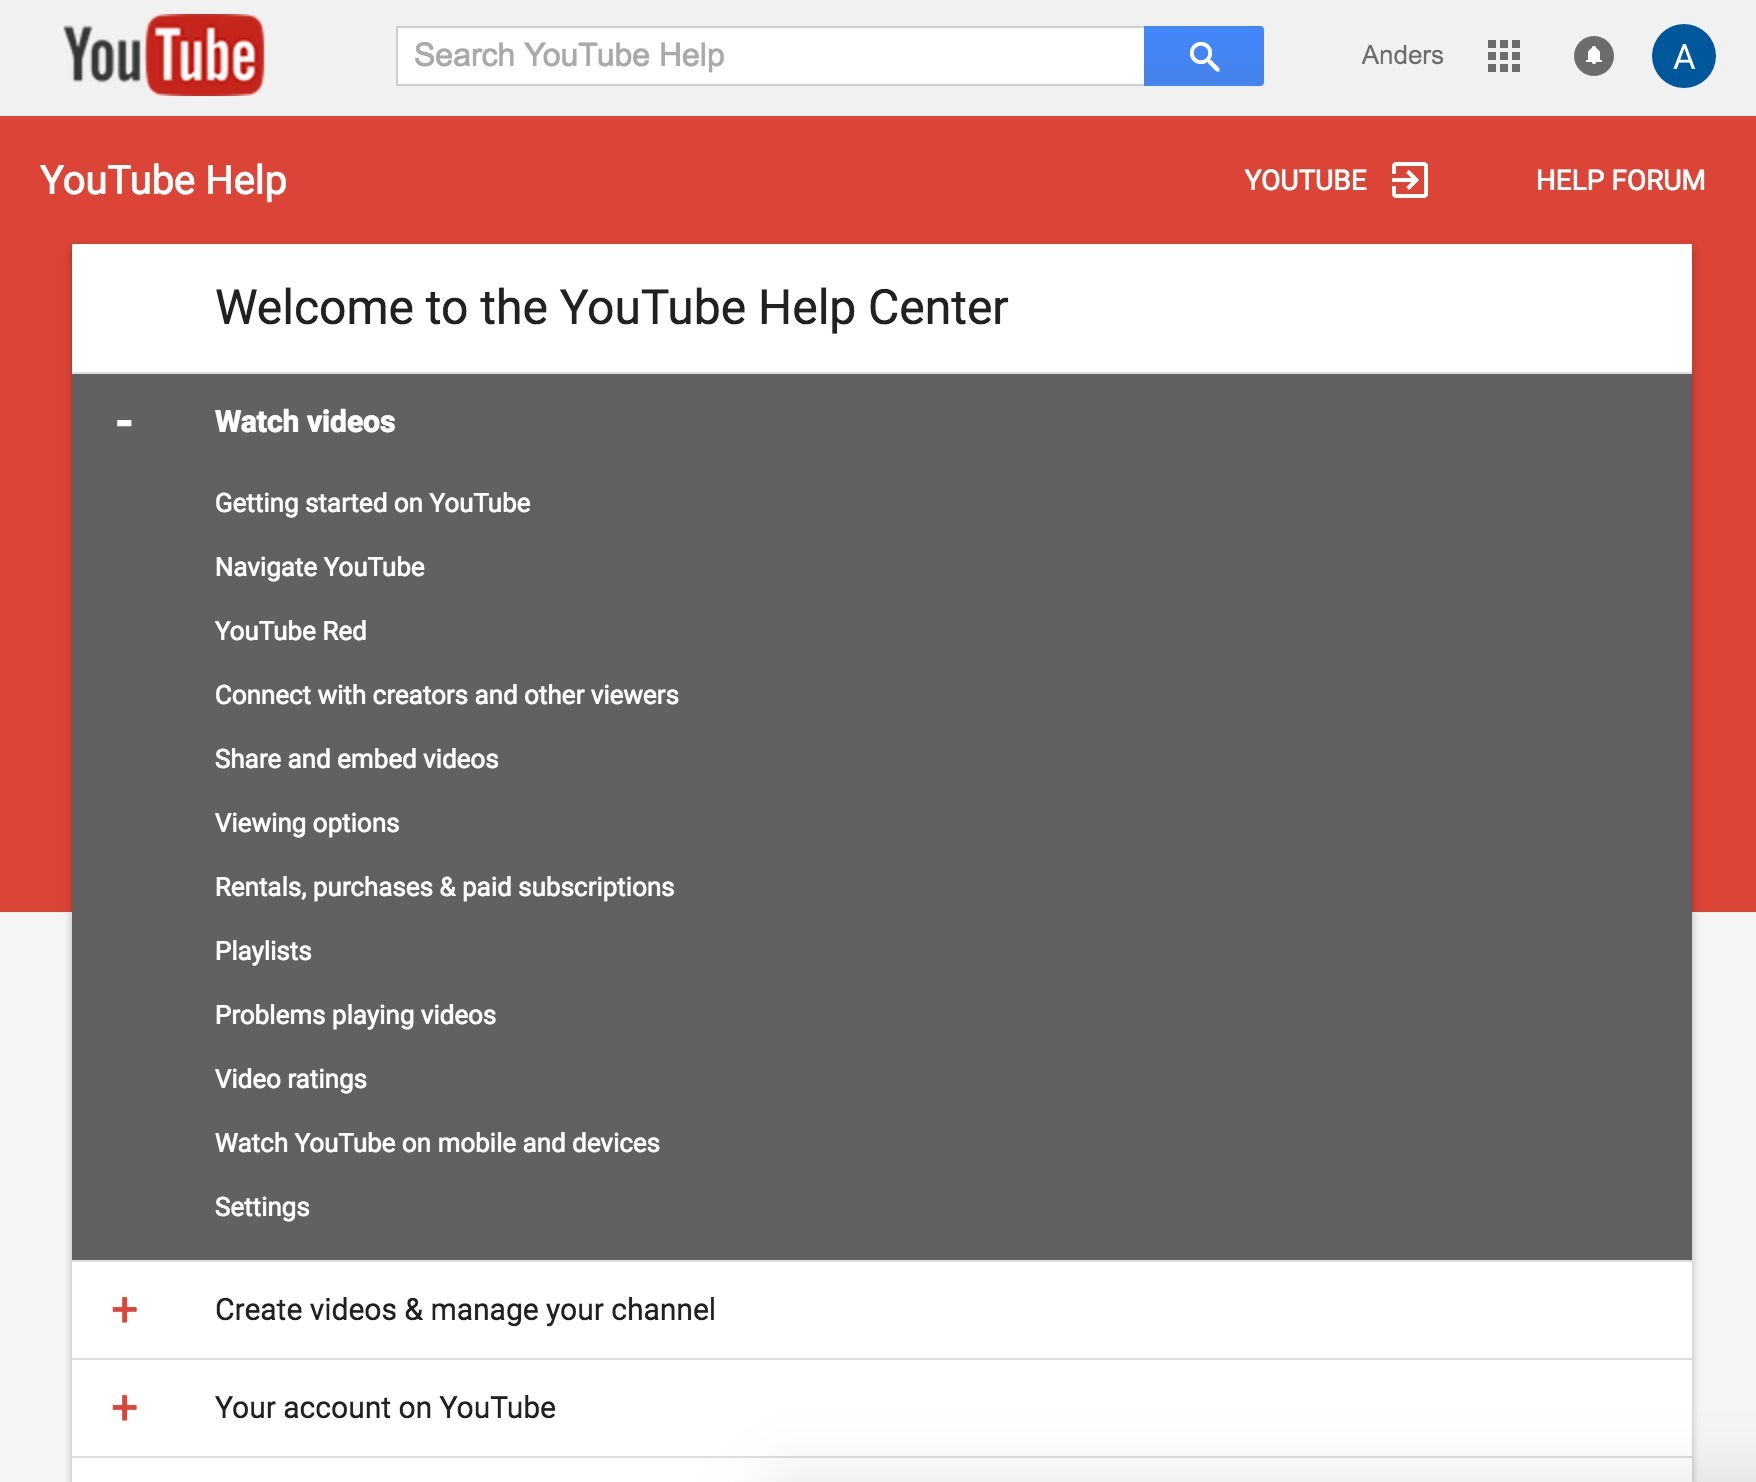Viewport: 1756px width, 1482px height.
Task: Click the blue search magnifier button
Action: (x=1203, y=56)
